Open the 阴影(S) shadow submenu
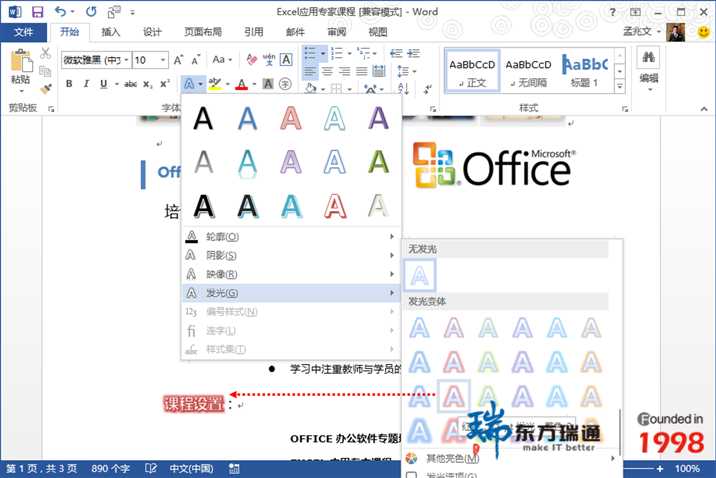Screen dimensions: 716x478 click(x=291, y=255)
